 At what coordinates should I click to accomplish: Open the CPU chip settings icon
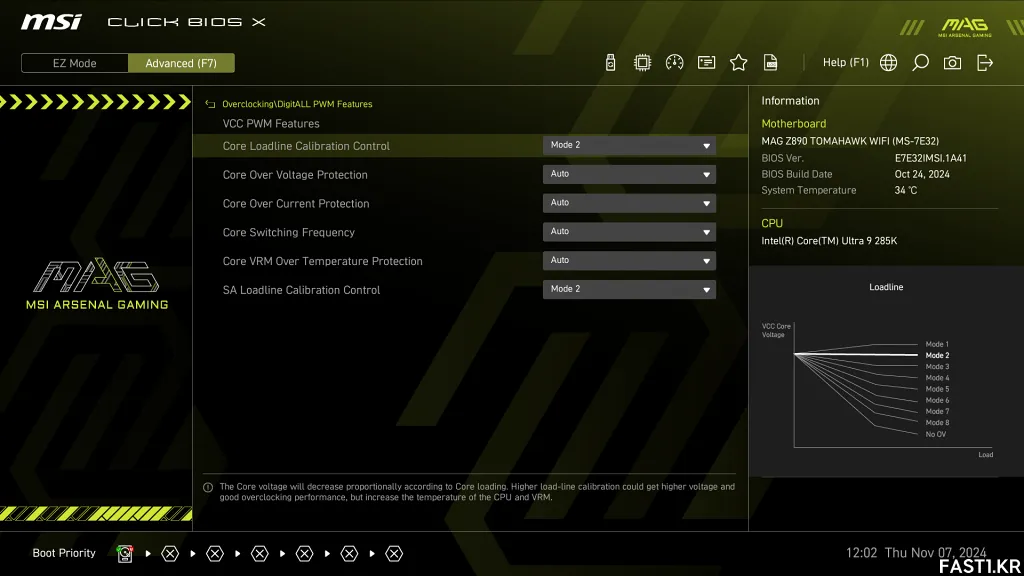pyautogui.click(x=642, y=63)
